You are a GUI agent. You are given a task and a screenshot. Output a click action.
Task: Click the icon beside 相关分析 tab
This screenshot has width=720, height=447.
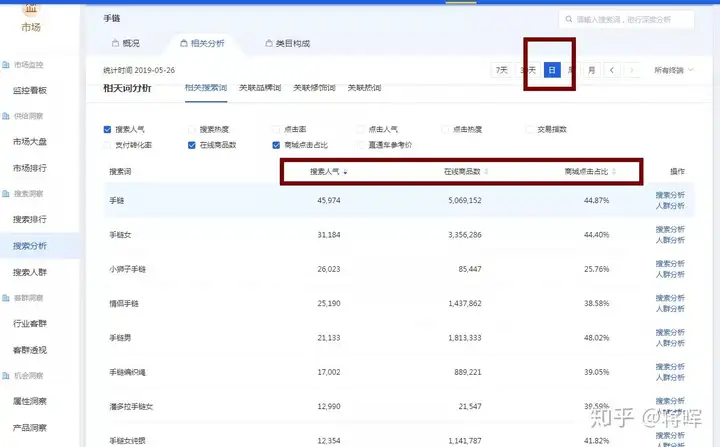(184, 43)
